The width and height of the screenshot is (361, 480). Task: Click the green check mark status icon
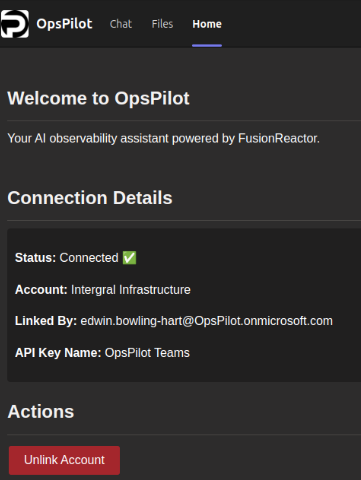pyautogui.click(x=129, y=258)
